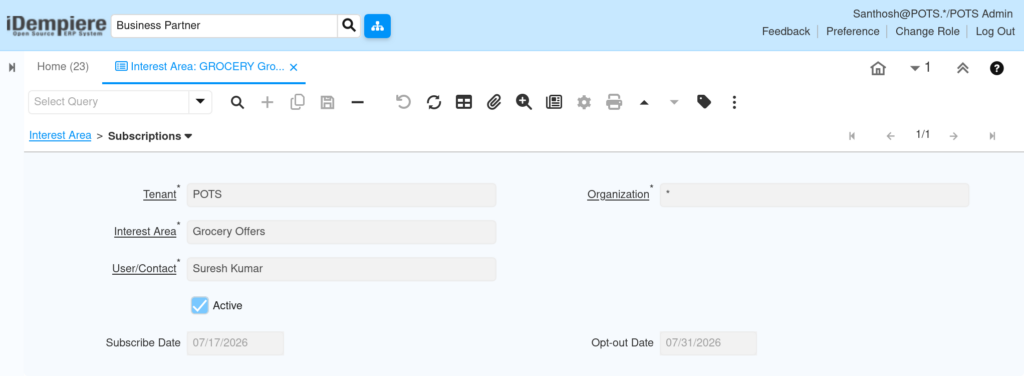This screenshot has width=1024, height=376.
Task: Undo changes with the Undo icon
Action: [404, 102]
